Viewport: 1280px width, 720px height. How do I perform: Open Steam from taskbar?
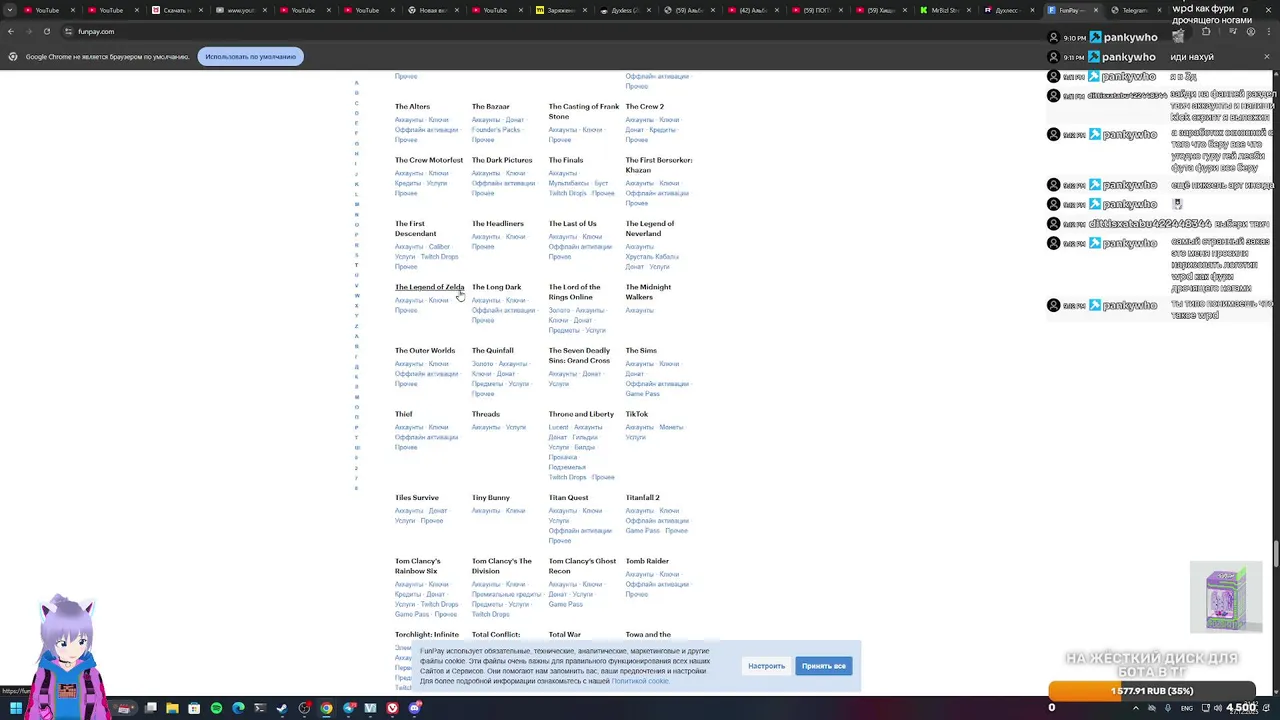(282, 708)
